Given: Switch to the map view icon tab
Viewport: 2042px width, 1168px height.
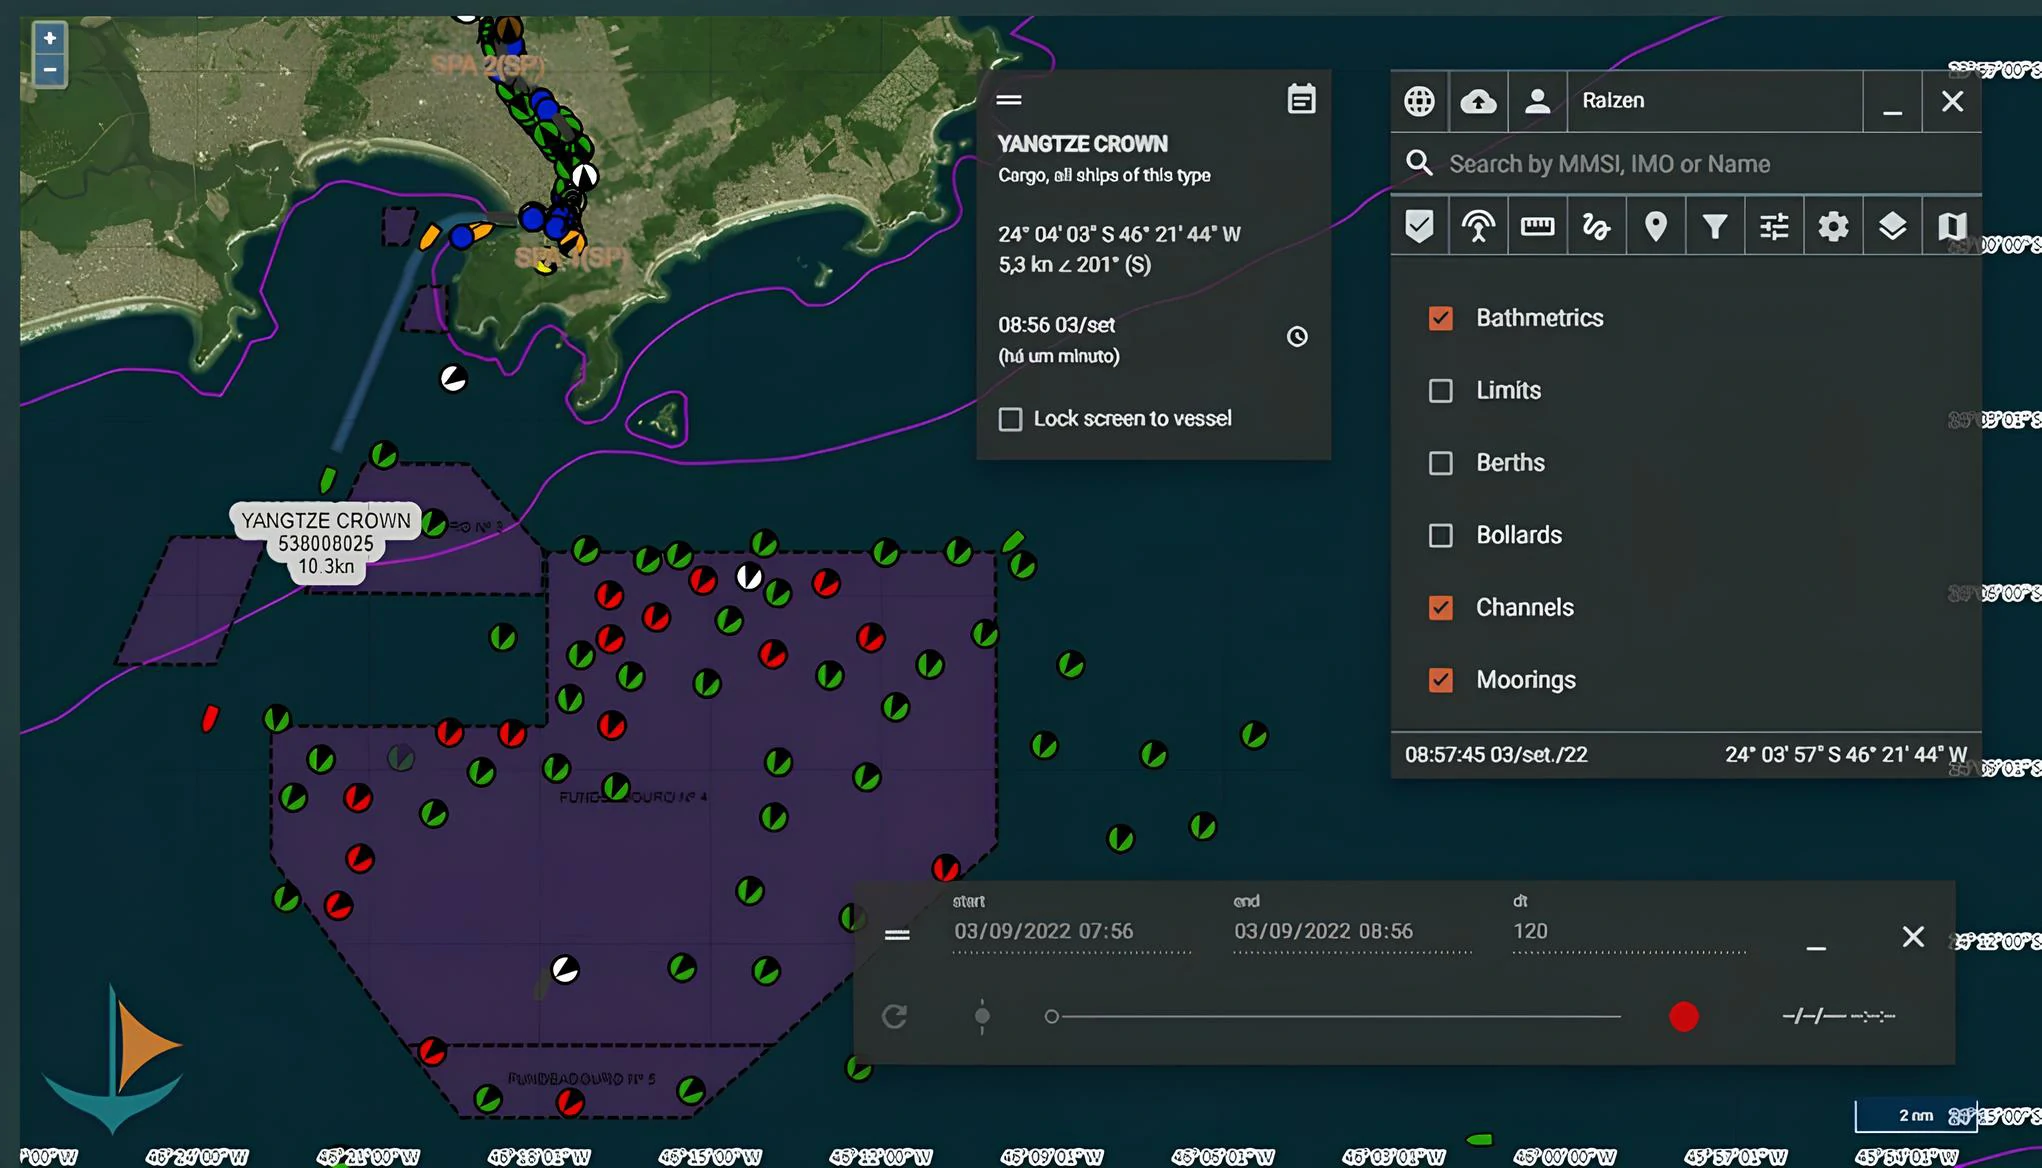Looking at the screenshot, I should click(x=1950, y=227).
